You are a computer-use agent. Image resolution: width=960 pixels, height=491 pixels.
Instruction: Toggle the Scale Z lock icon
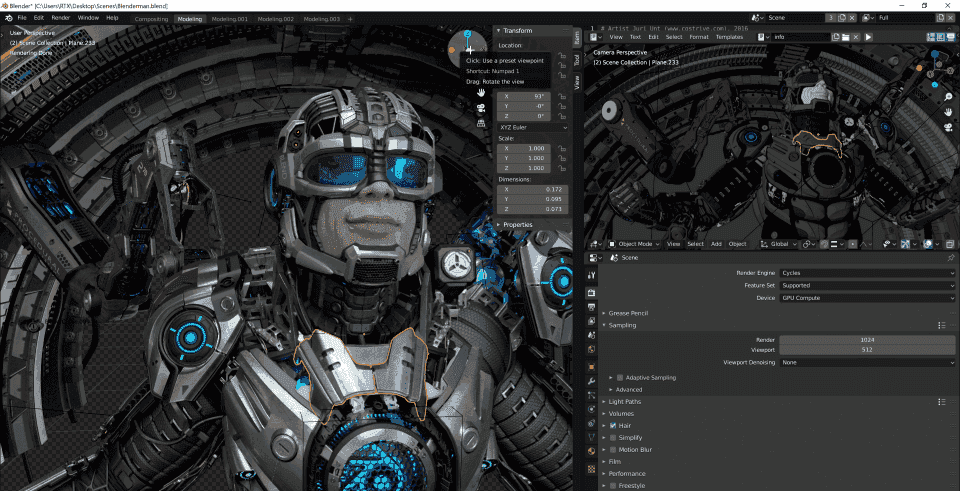pos(561,168)
